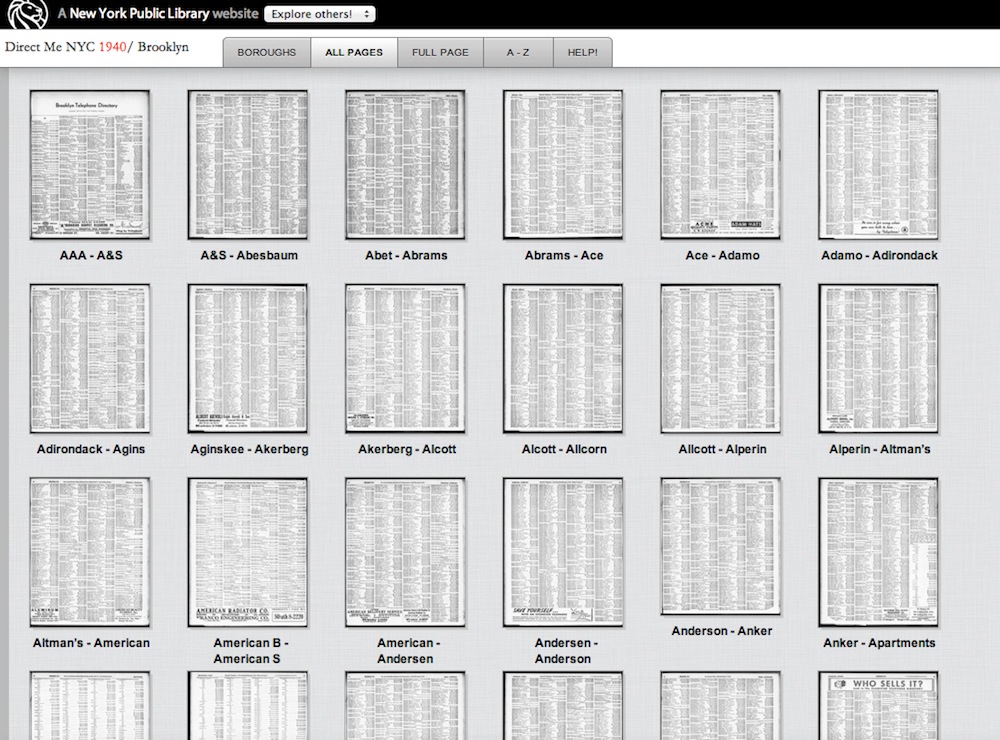Screen dimensions: 1000x740
Task: Click the Allcott - Alperin caption
Action: pos(722,449)
